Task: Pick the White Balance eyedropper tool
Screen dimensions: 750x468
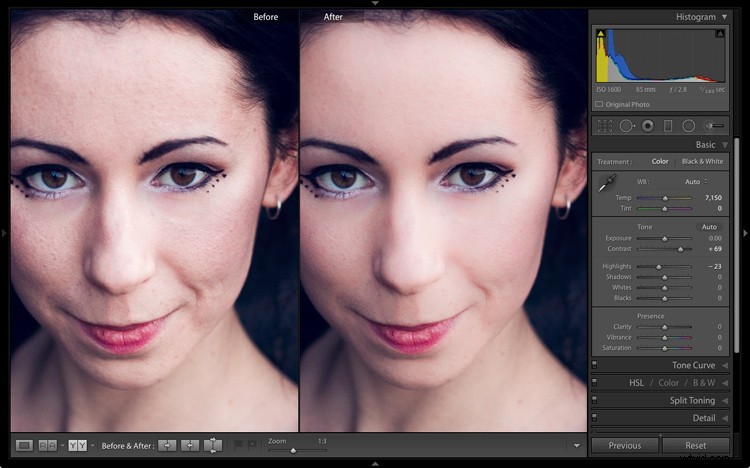Action: (x=607, y=183)
